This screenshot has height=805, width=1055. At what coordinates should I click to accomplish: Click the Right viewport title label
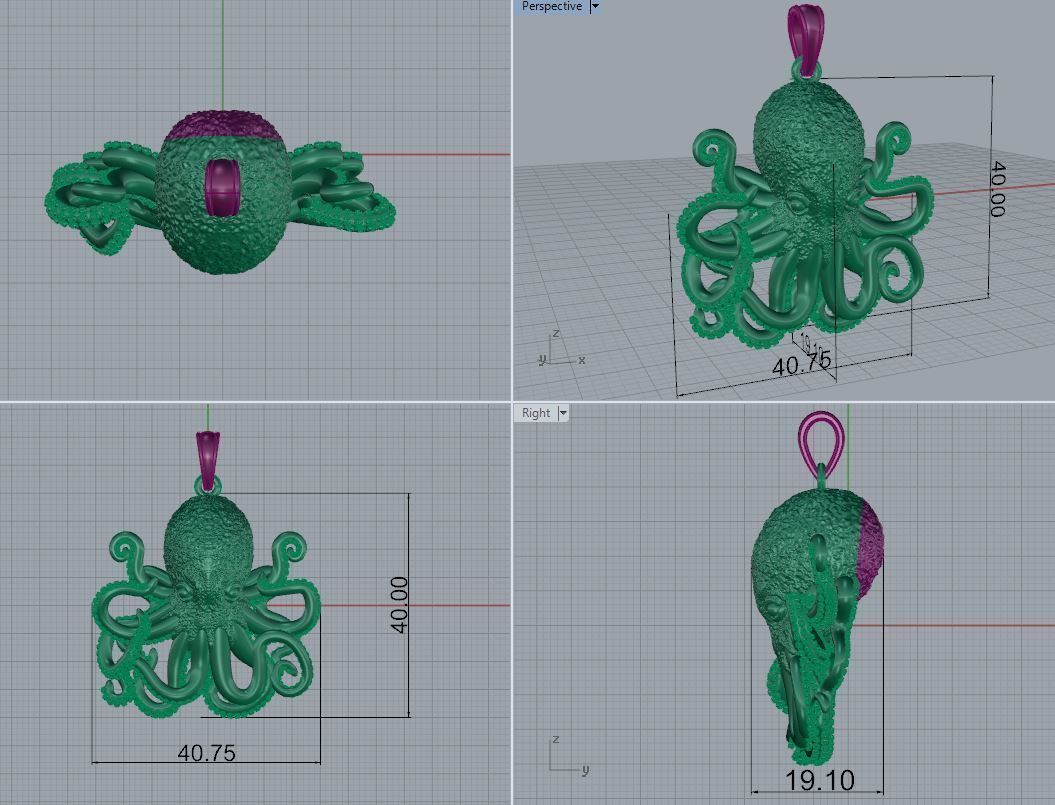click(x=536, y=413)
